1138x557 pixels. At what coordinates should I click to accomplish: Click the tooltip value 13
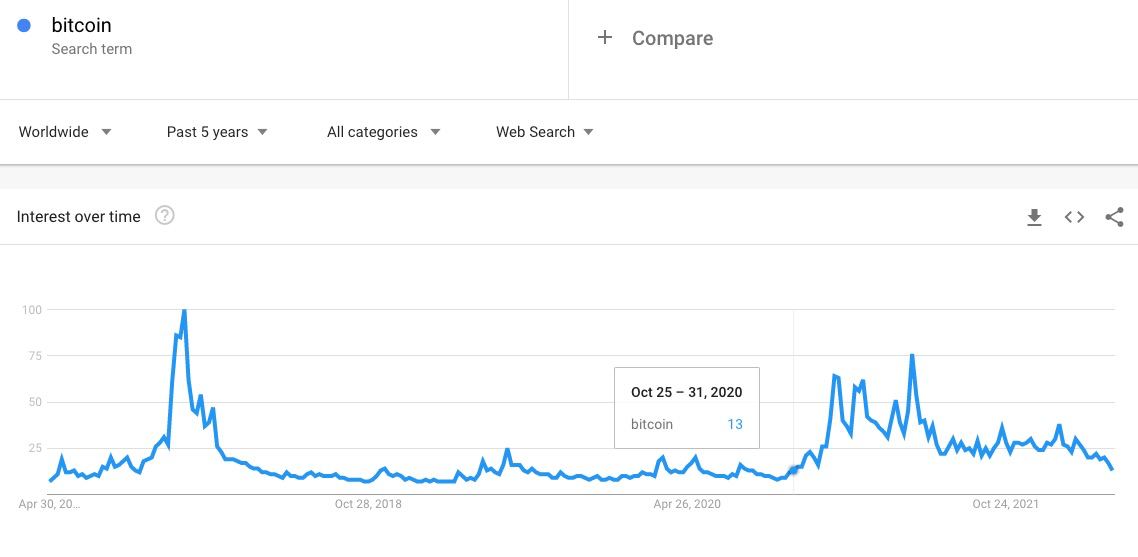coord(735,424)
